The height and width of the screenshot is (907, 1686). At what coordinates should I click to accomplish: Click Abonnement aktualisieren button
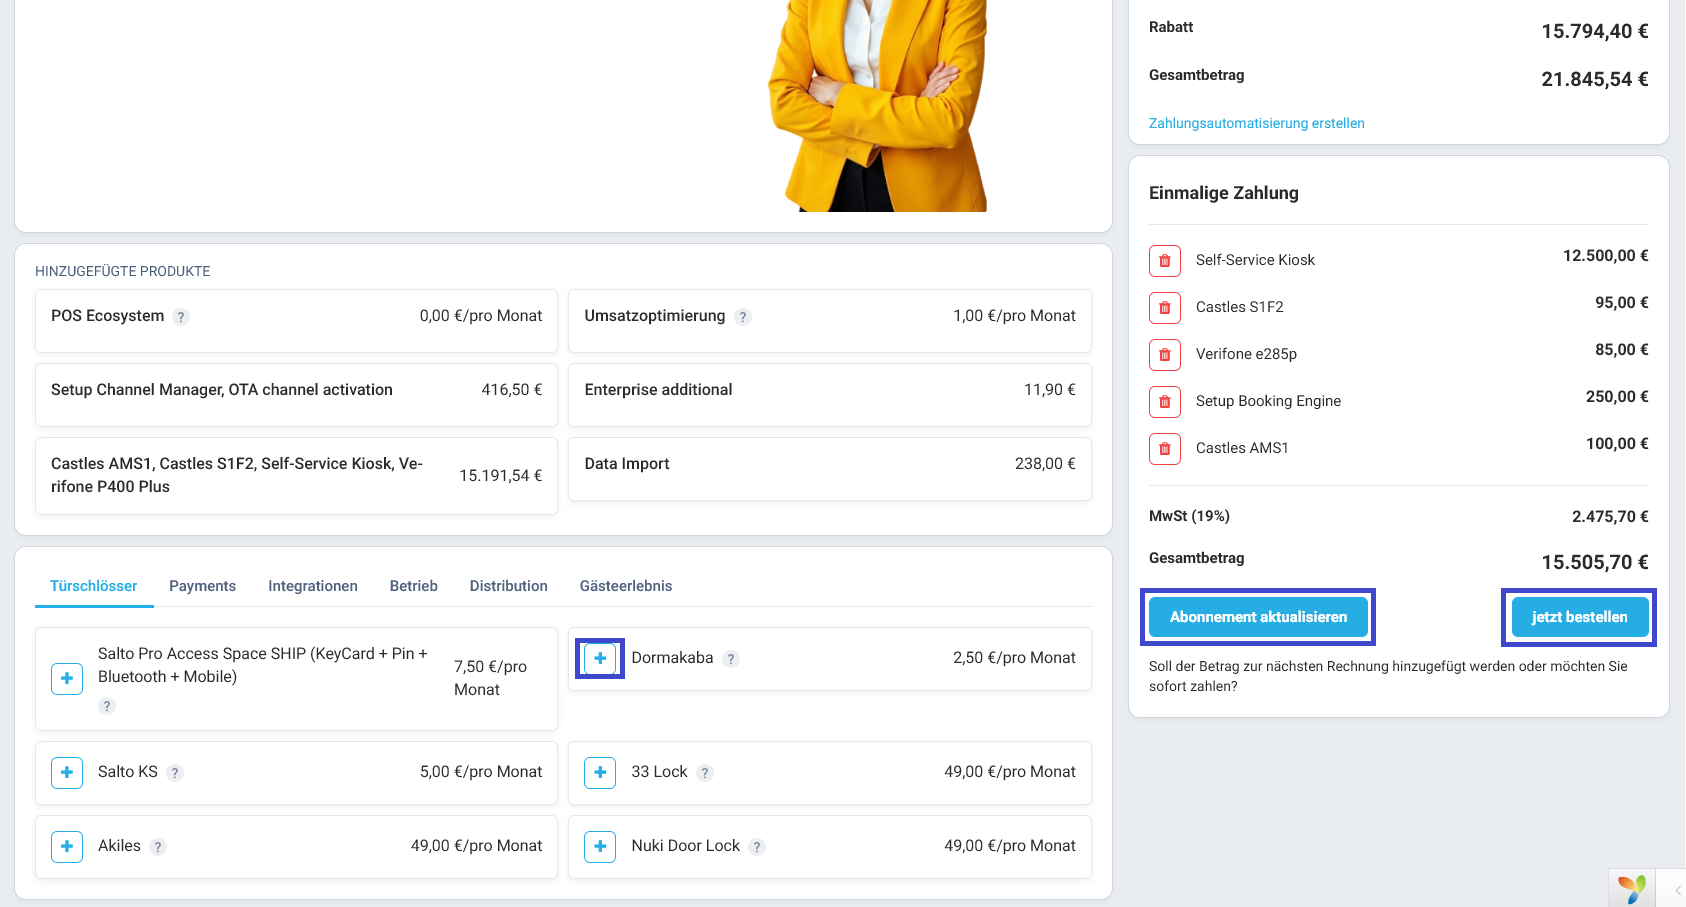pyautogui.click(x=1258, y=617)
